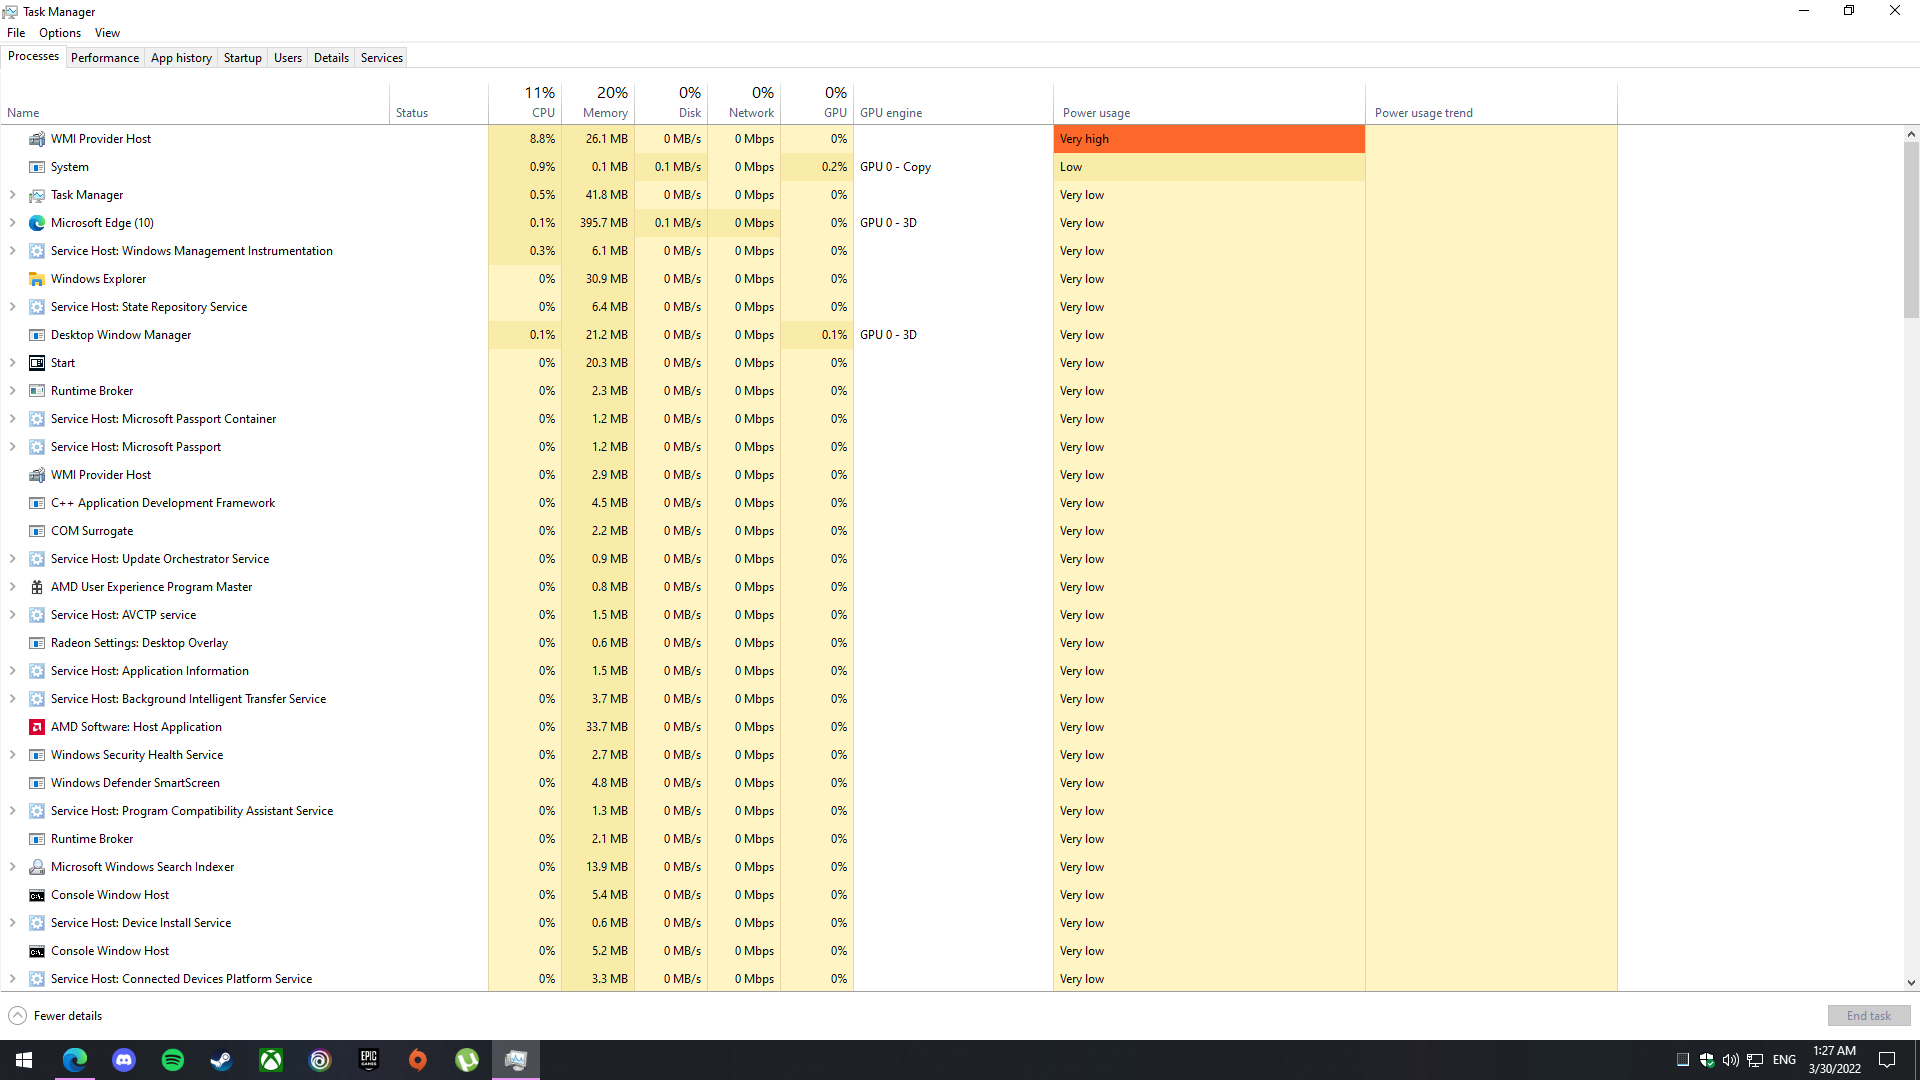Expand Service Host: State Repository Service
1920x1080 pixels.
click(x=12, y=307)
